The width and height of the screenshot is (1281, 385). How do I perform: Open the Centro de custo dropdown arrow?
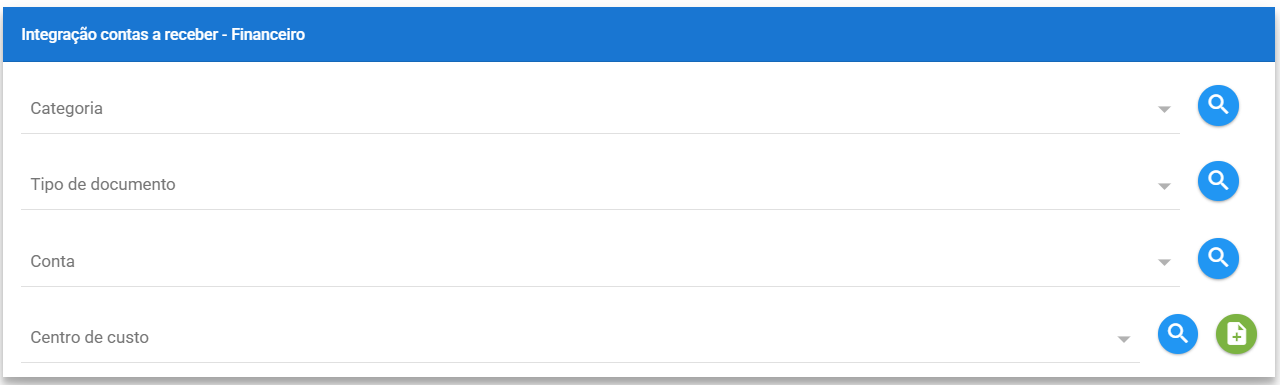[1124, 339]
